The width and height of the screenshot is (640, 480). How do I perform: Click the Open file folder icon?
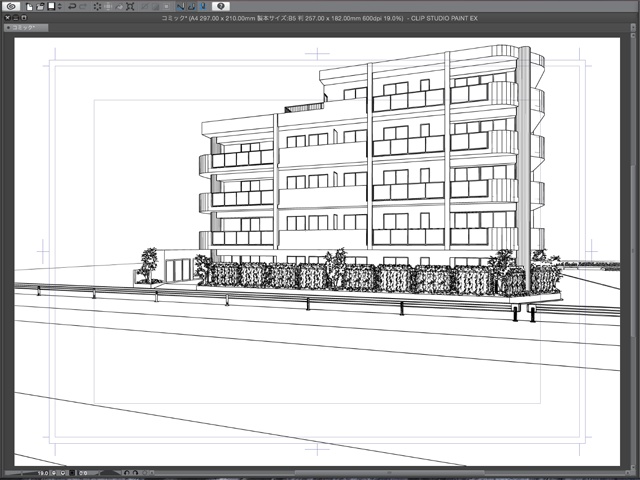pos(40,7)
